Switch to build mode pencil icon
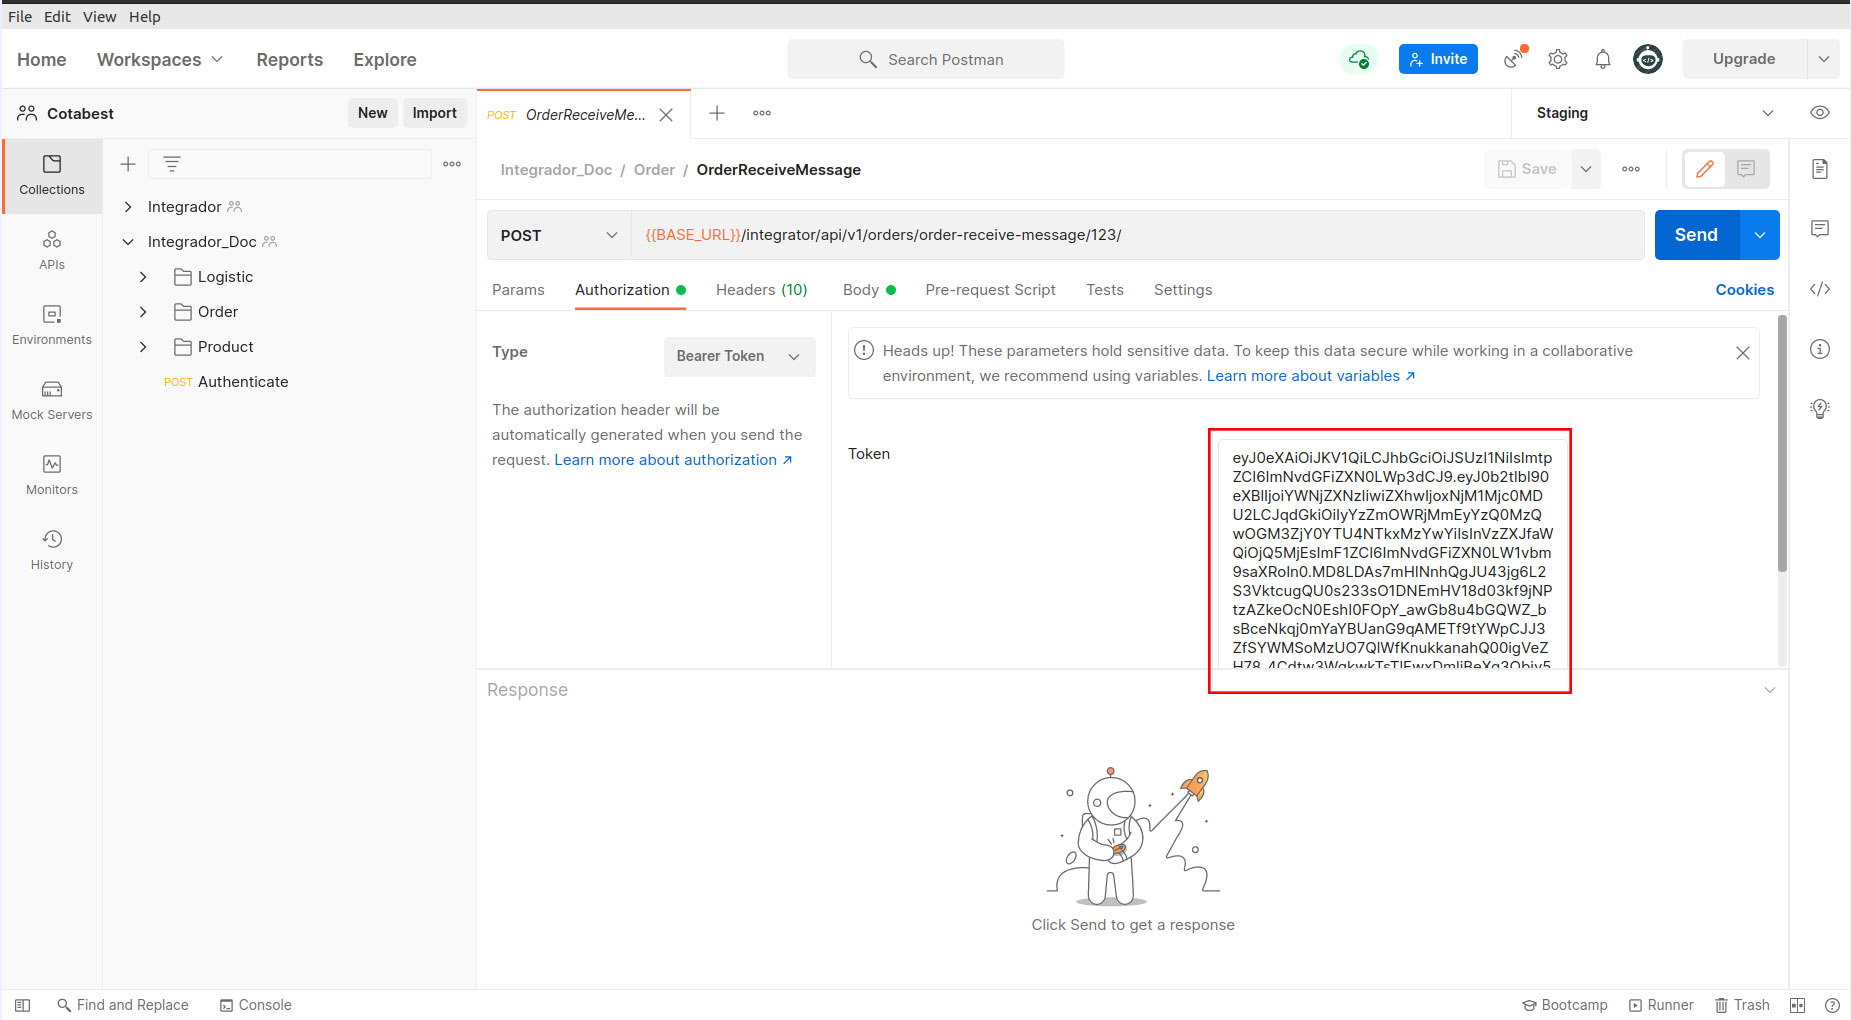1851x1020 pixels. [1705, 169]
